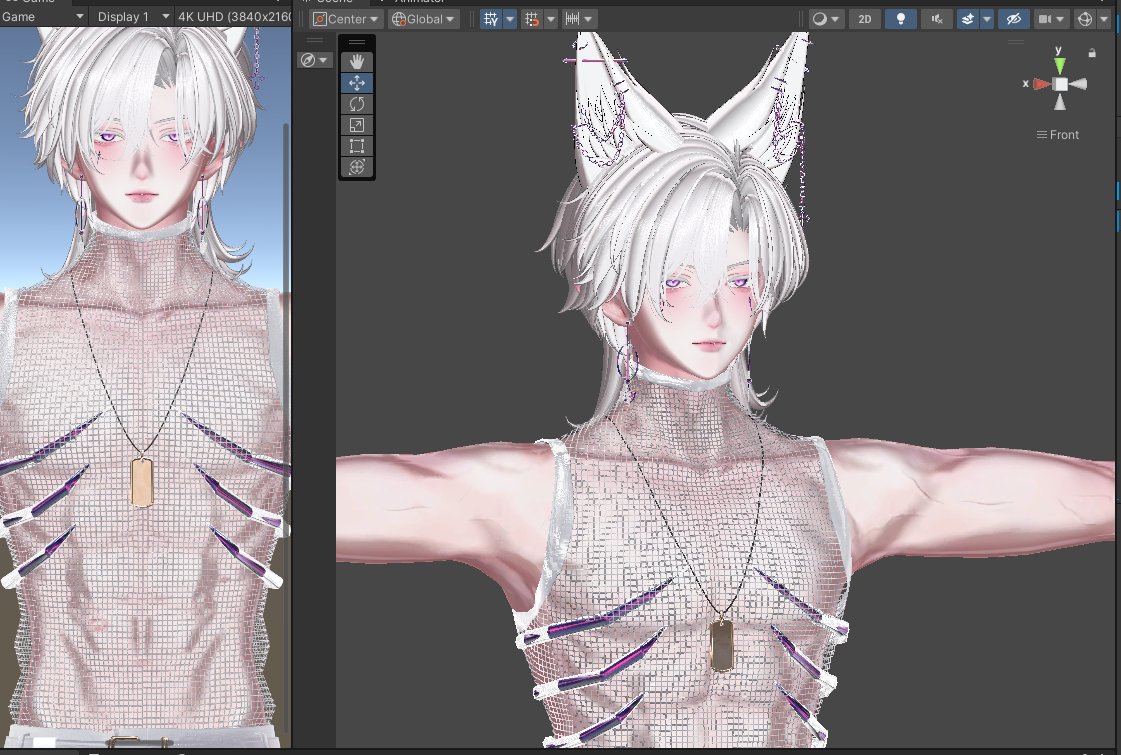Select the Rect tool
The height and width of the screenshot is (755, 1121).
[x=357, y=146]
